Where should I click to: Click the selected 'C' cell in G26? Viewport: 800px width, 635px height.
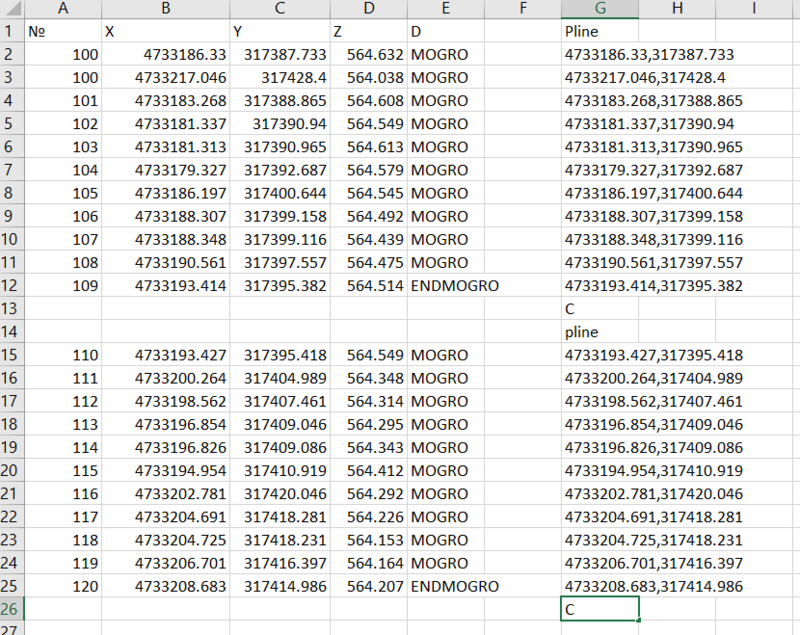[x=600, y=609]
